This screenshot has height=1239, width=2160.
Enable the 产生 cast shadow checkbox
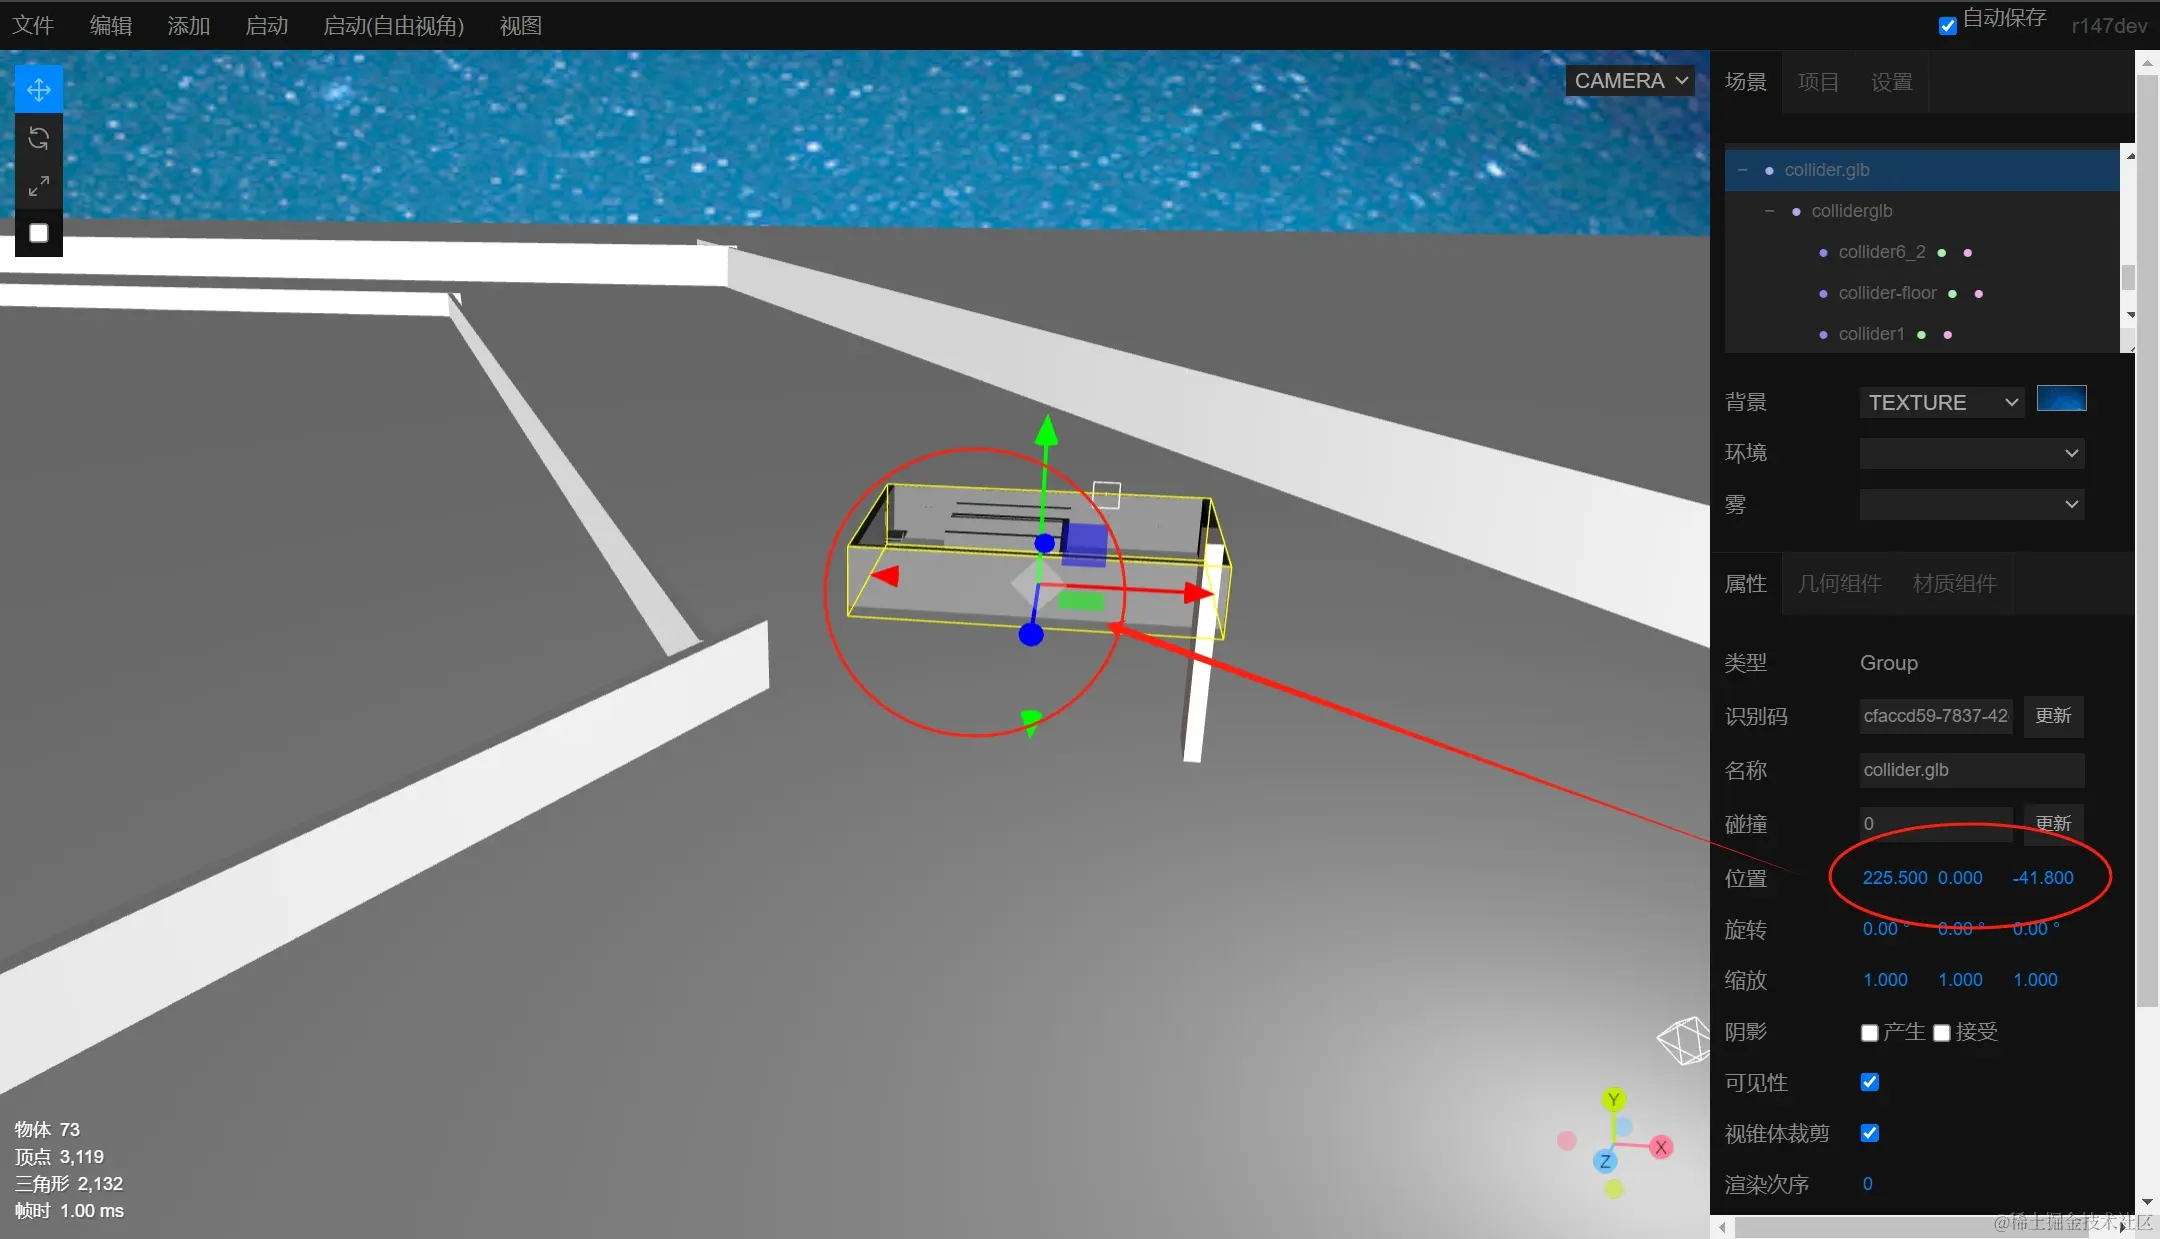(1869, 1033)
